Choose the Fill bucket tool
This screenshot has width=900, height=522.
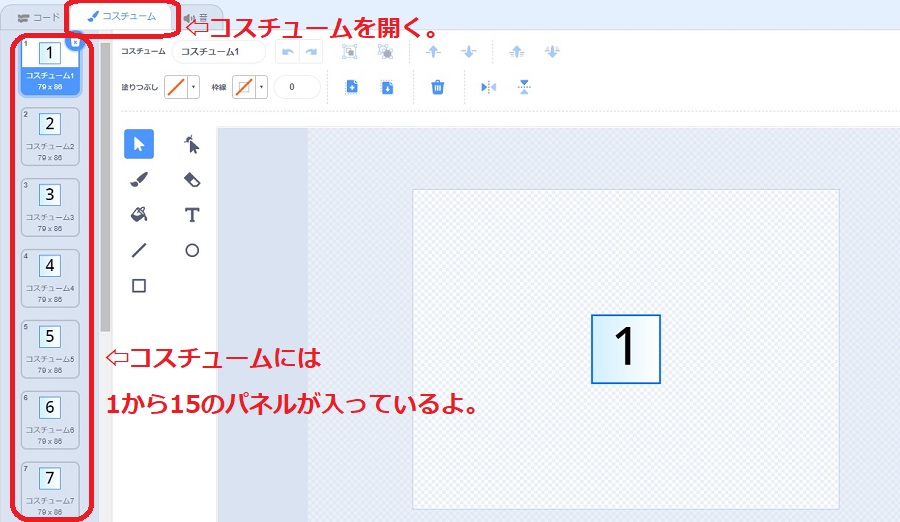pos(139,215)
